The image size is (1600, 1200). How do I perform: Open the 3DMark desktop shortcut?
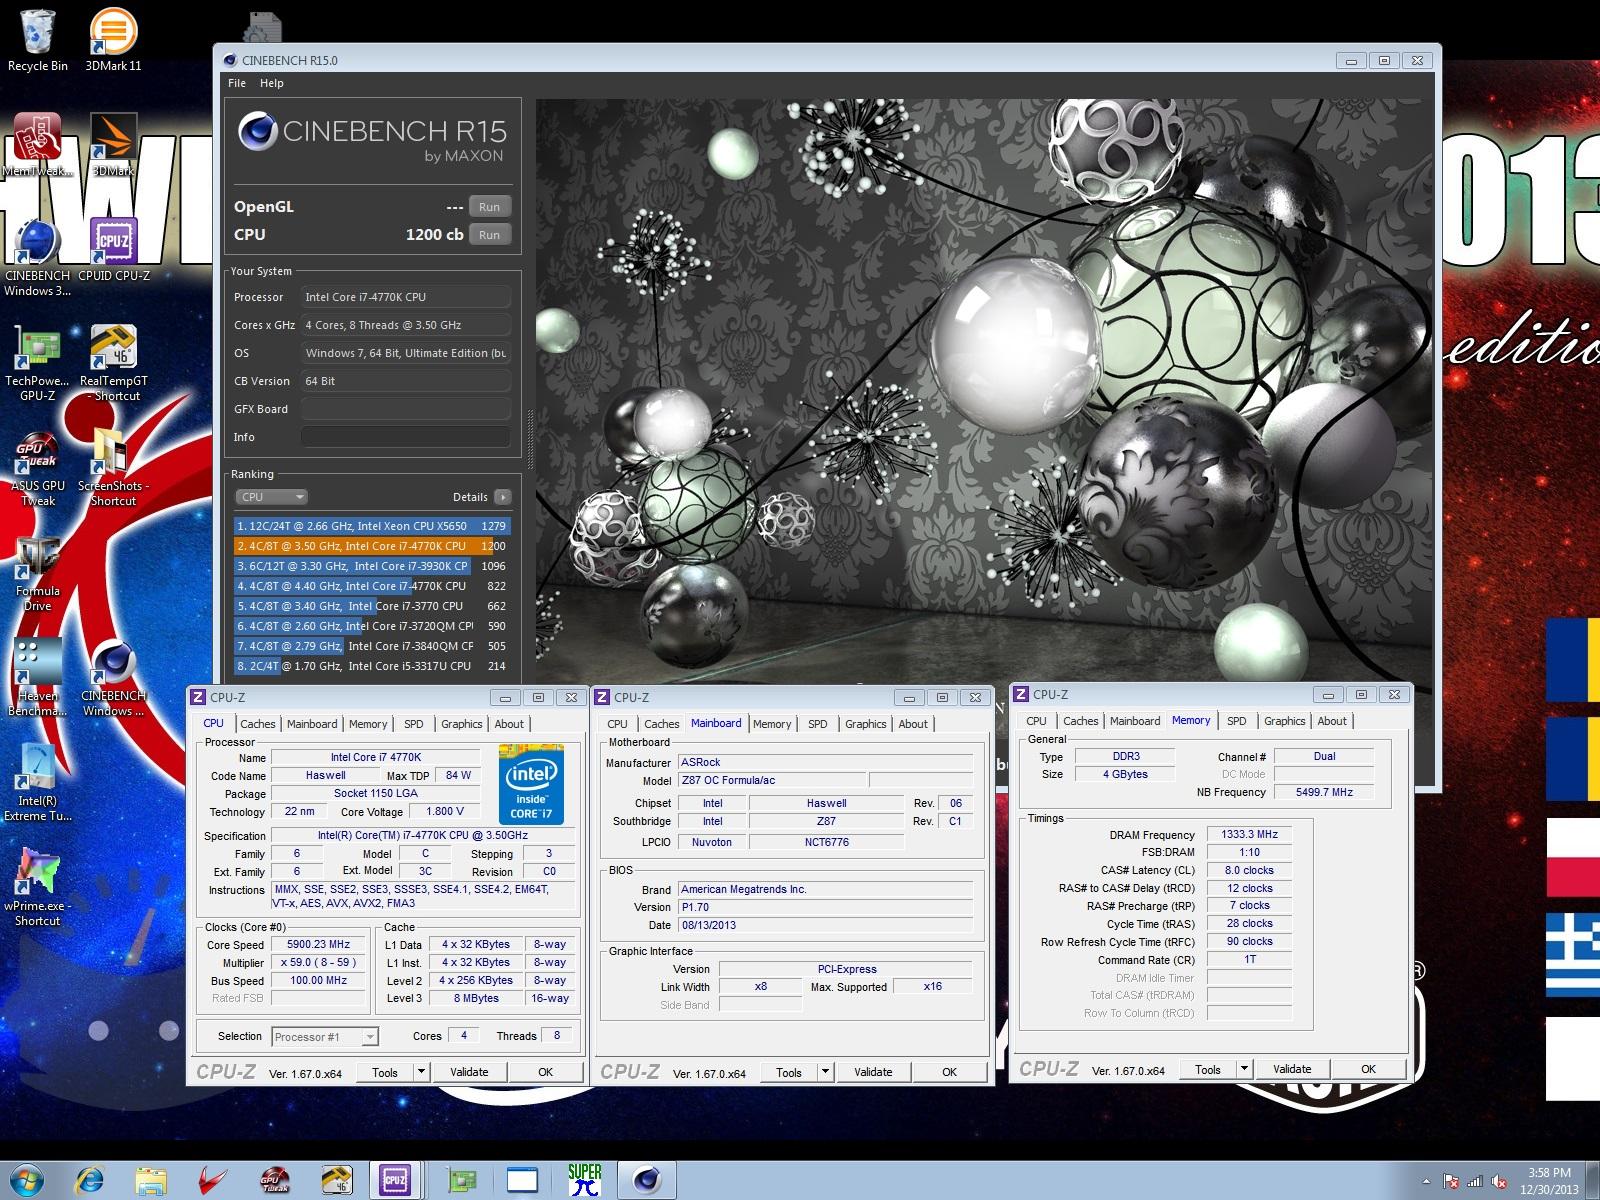[113, 145]
